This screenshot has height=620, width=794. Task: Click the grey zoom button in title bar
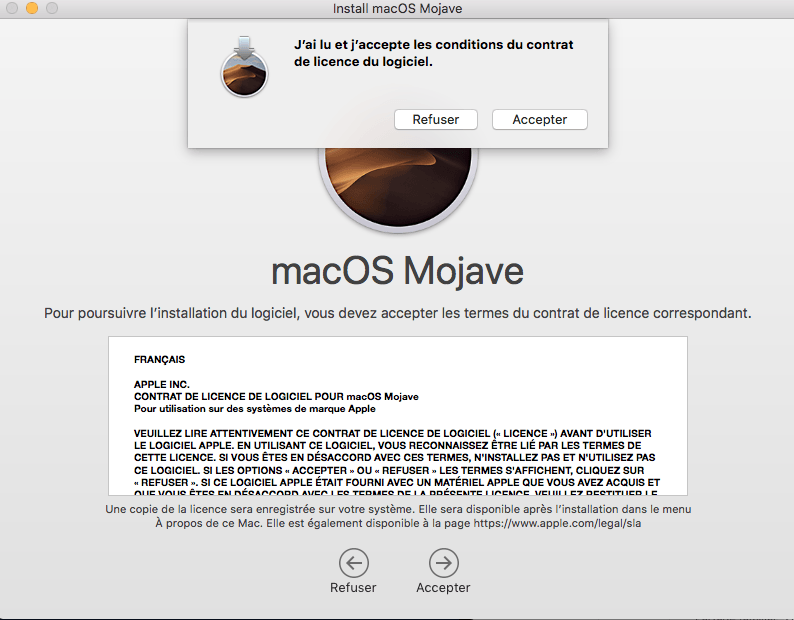[x=51, y=9]
